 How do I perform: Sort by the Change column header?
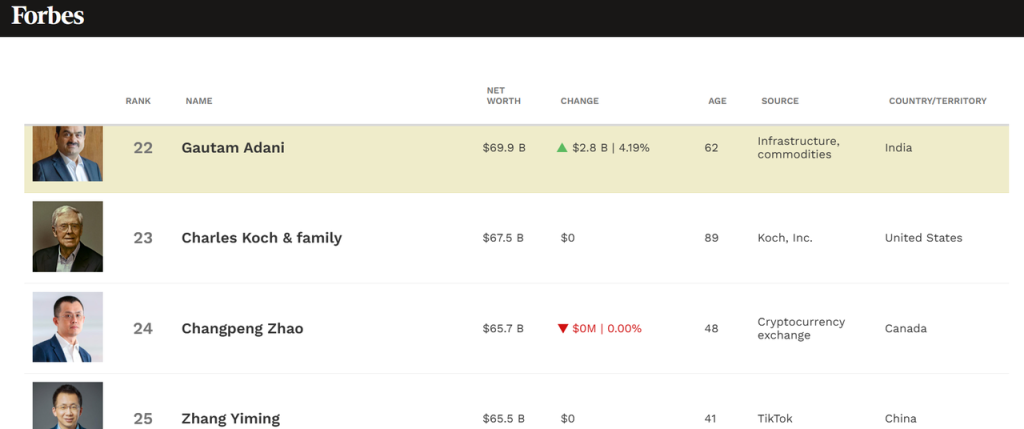pyautogui.click(x=579, y=101)
